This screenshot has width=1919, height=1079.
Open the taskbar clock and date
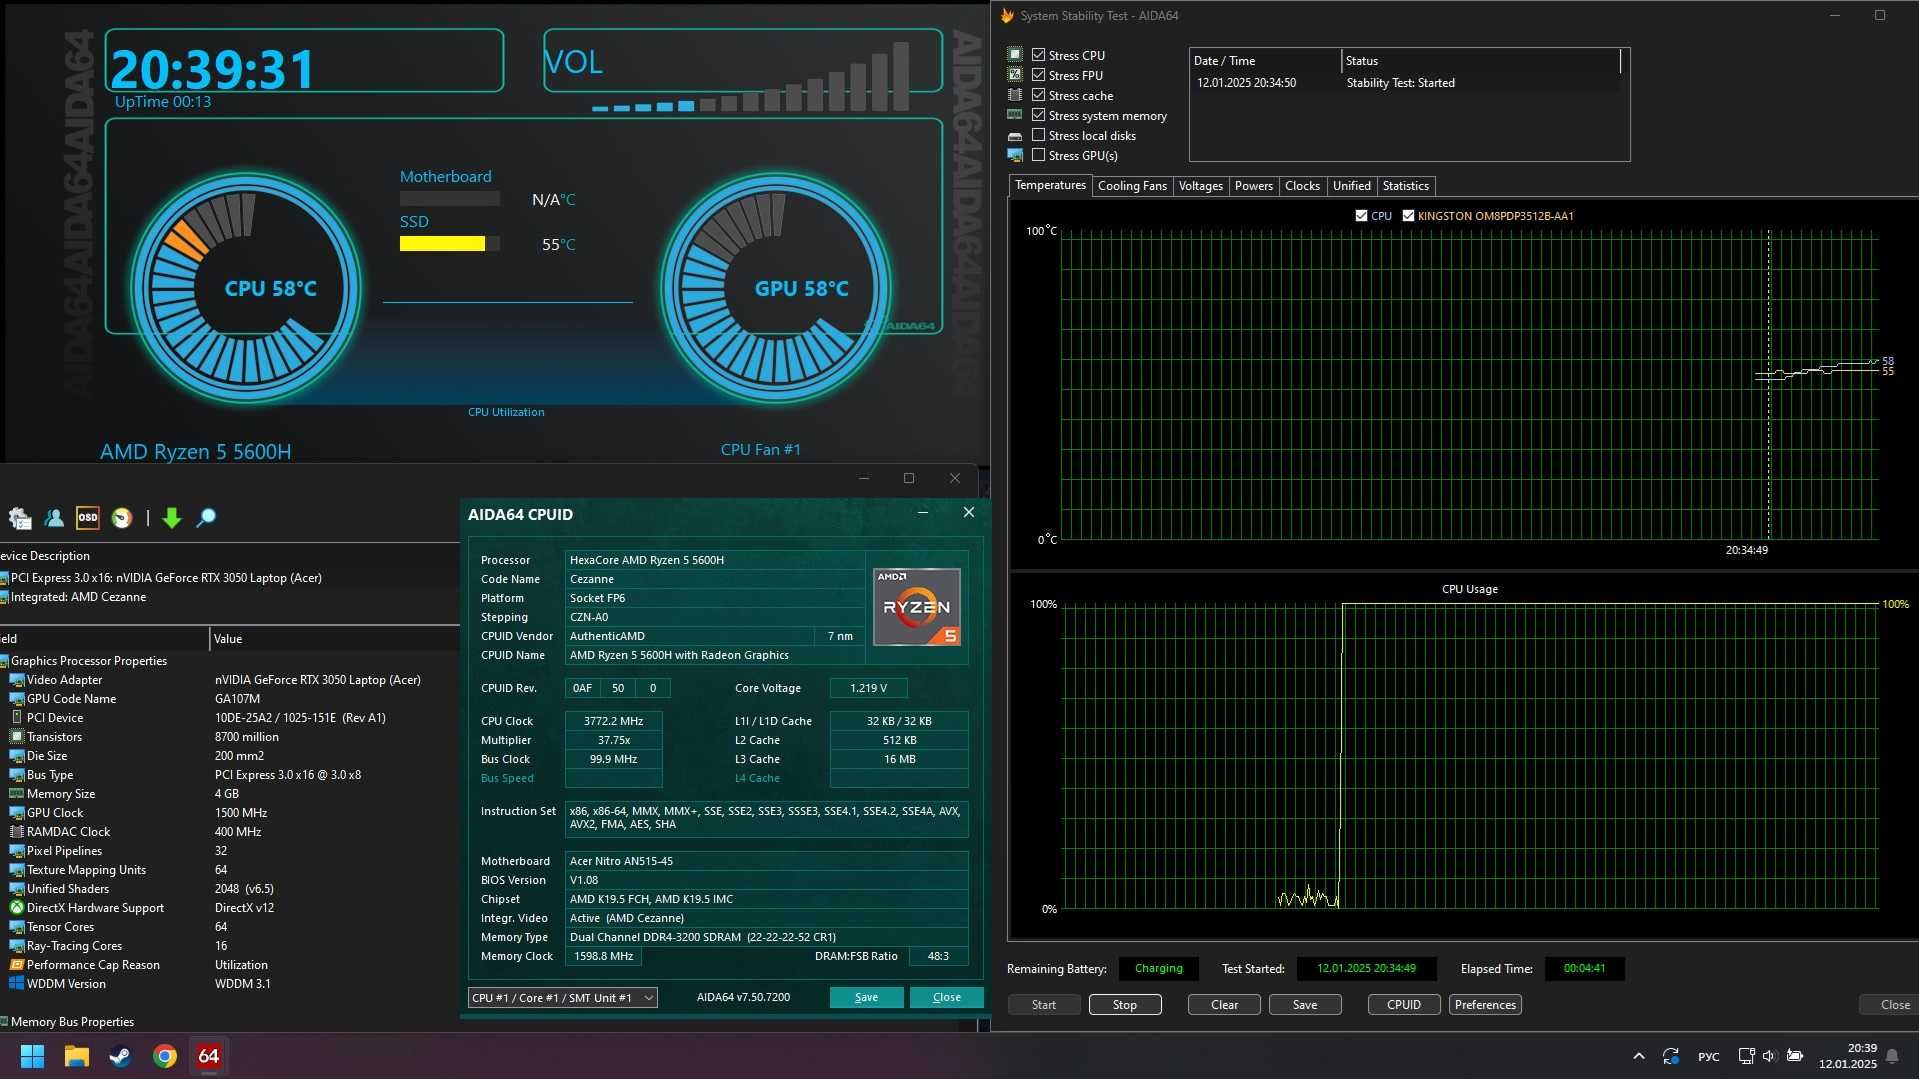click(x=1848, y=1056)
